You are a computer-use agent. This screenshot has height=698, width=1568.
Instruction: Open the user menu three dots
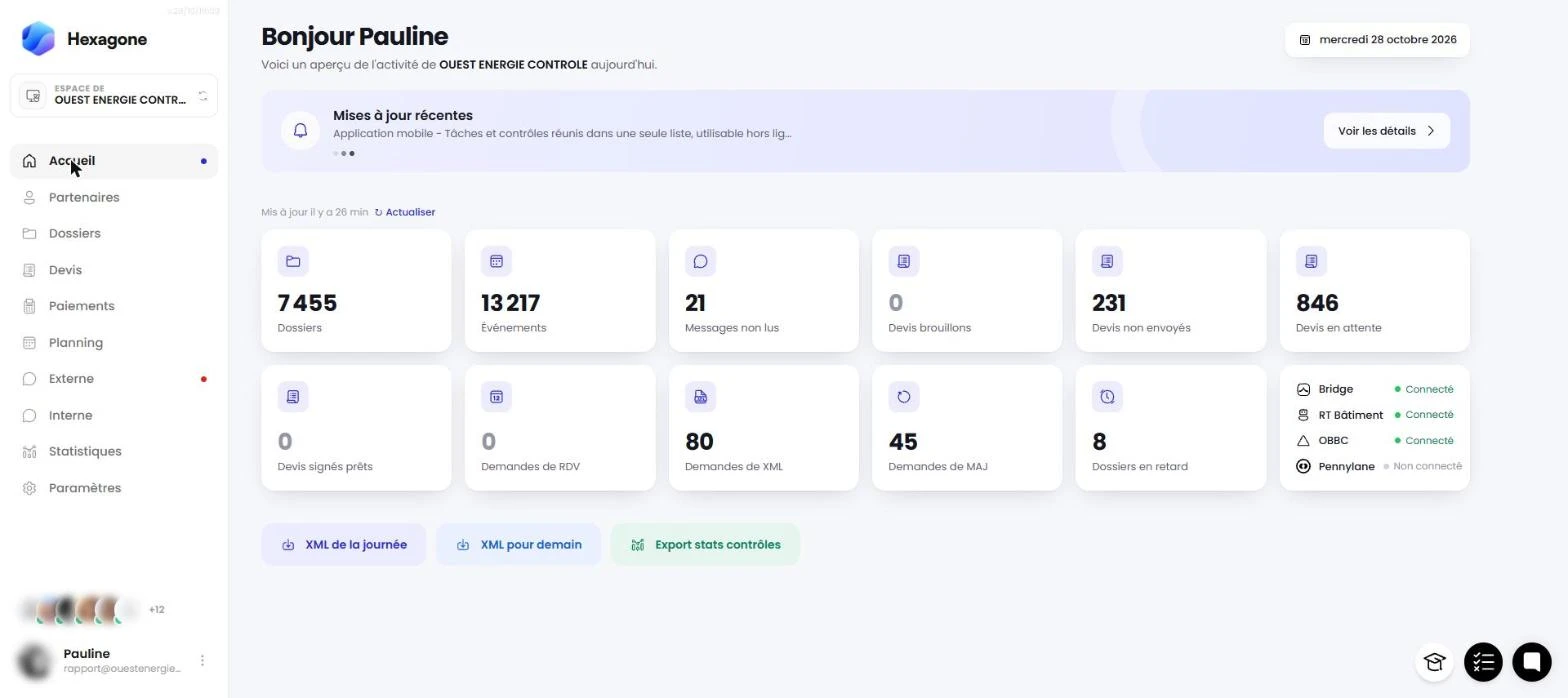pyautogui.click(x=202, y=661)
